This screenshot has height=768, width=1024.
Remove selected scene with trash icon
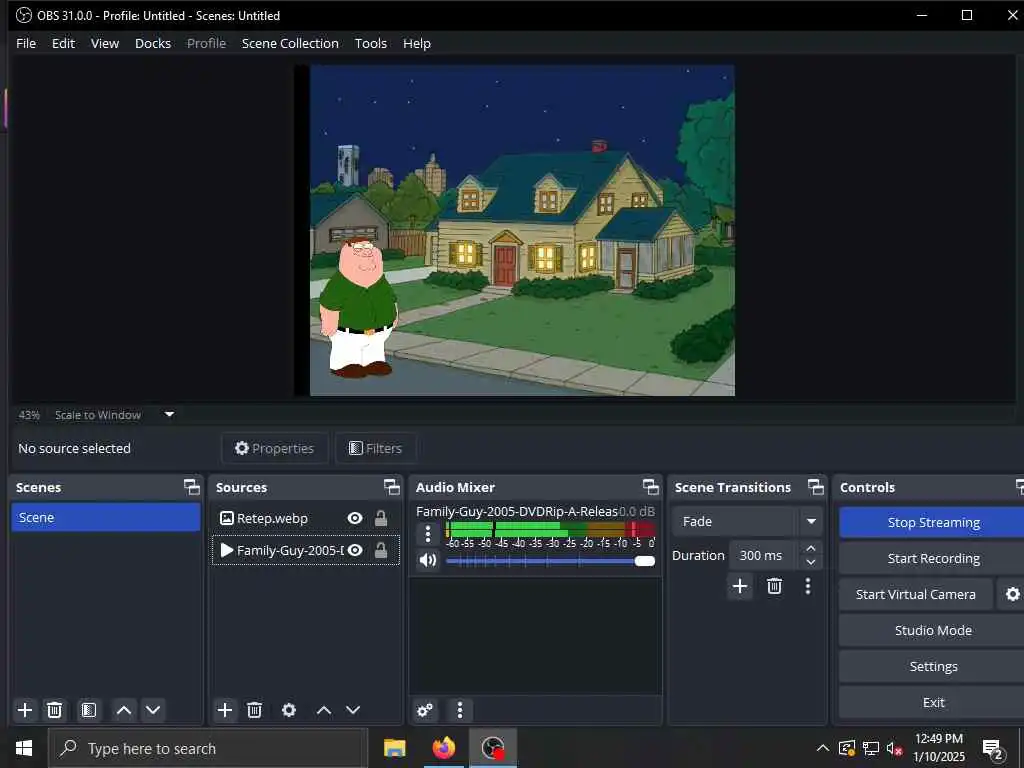pyautogui.click(x=55, y=710)
